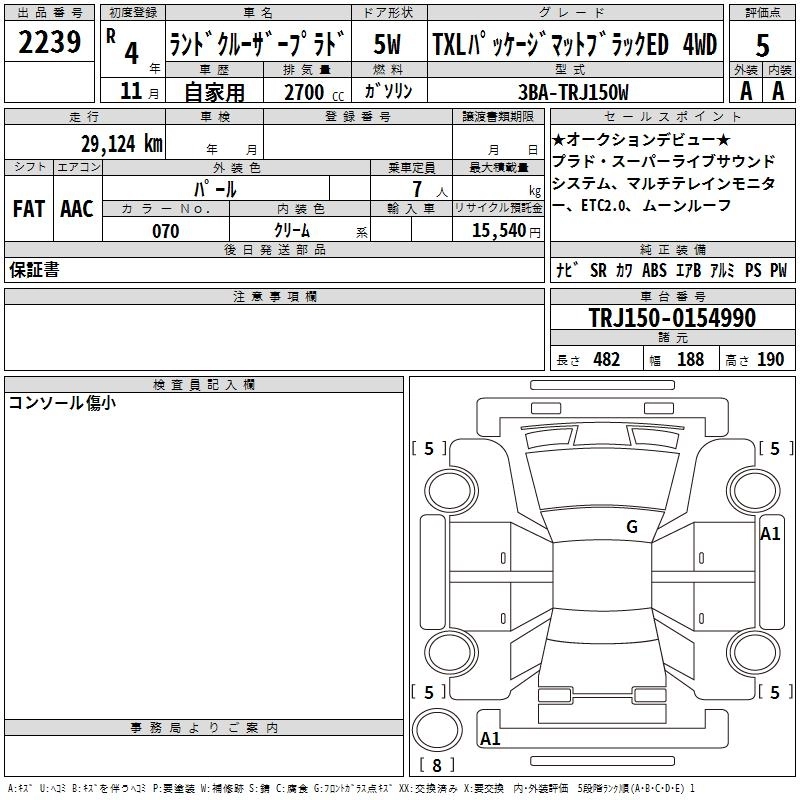Click the セールスポイント header
Viewport: 800px width, 800px height.
672,116
